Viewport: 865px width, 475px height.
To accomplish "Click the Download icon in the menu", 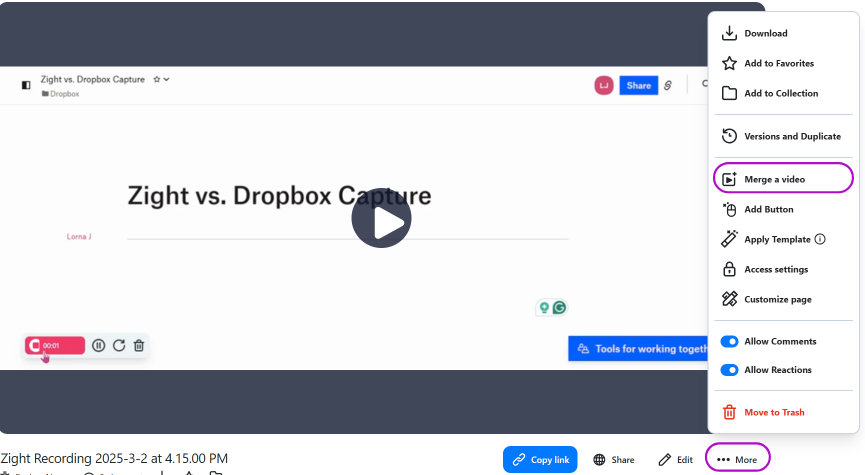I will coord(729,33).
